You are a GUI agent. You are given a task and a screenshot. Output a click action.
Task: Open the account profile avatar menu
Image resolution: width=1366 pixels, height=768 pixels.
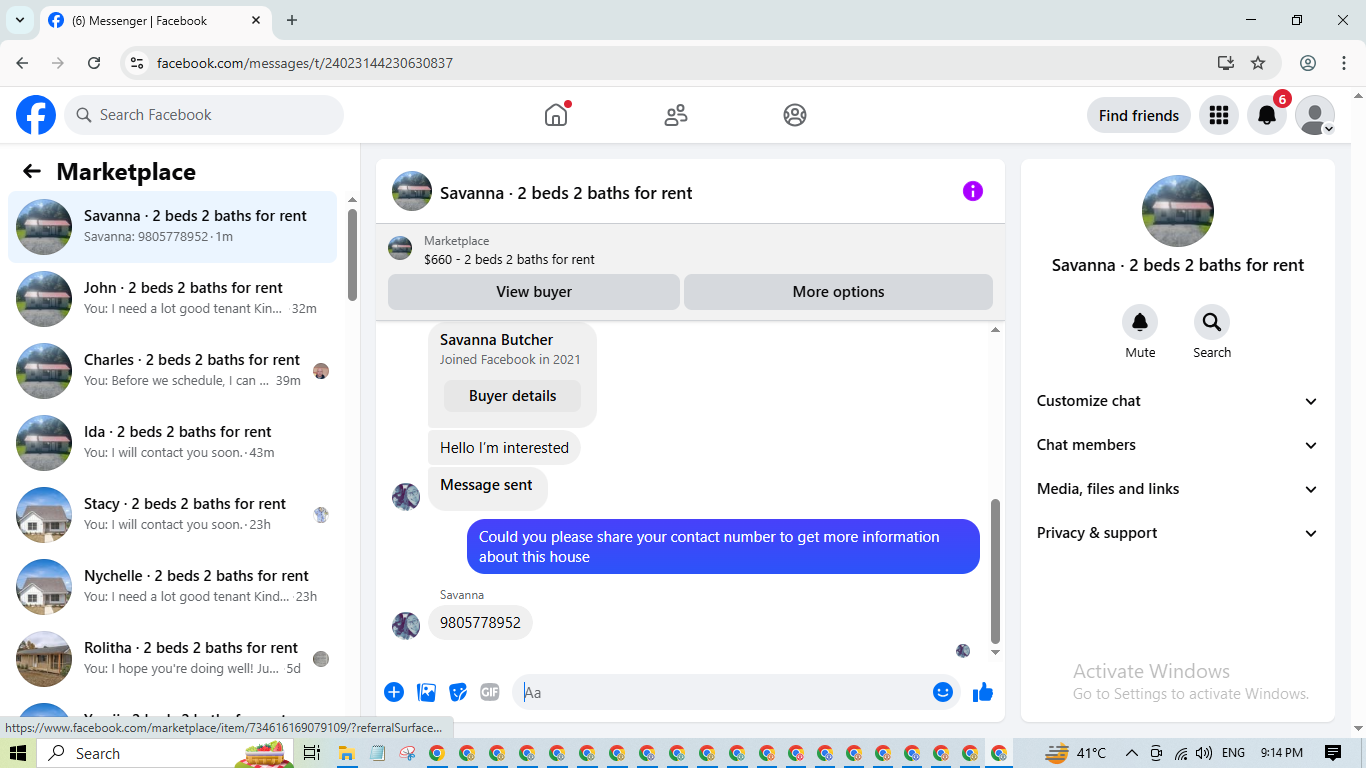(1314, 115)
